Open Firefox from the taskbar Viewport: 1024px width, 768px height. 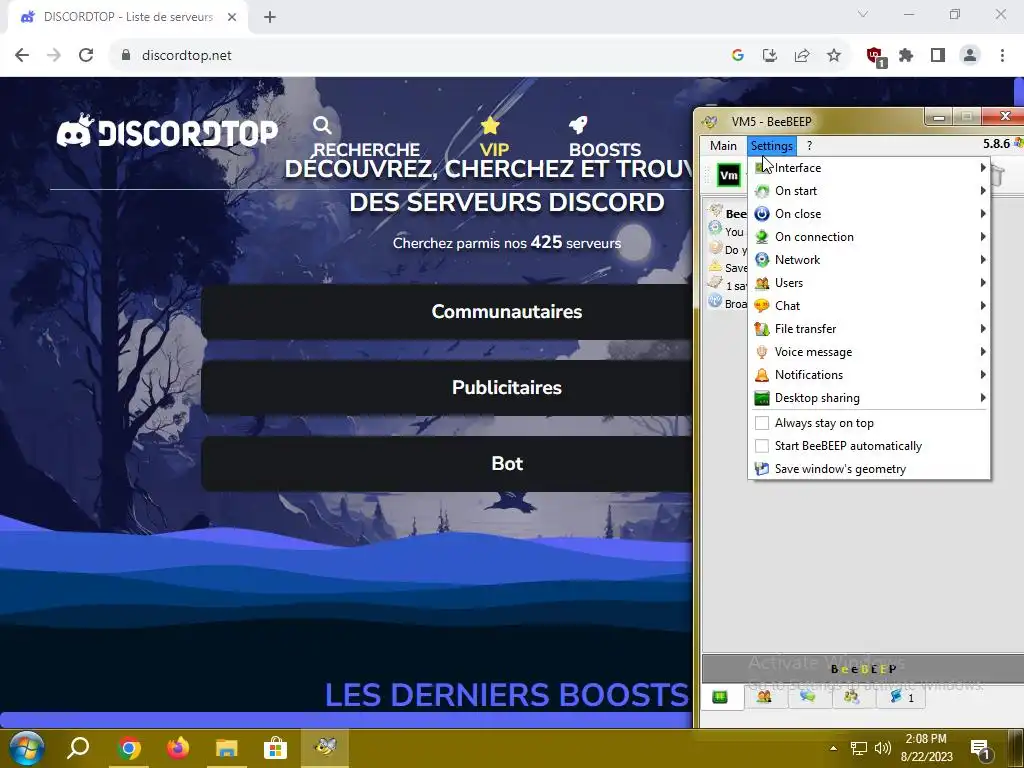click(178, 748)
